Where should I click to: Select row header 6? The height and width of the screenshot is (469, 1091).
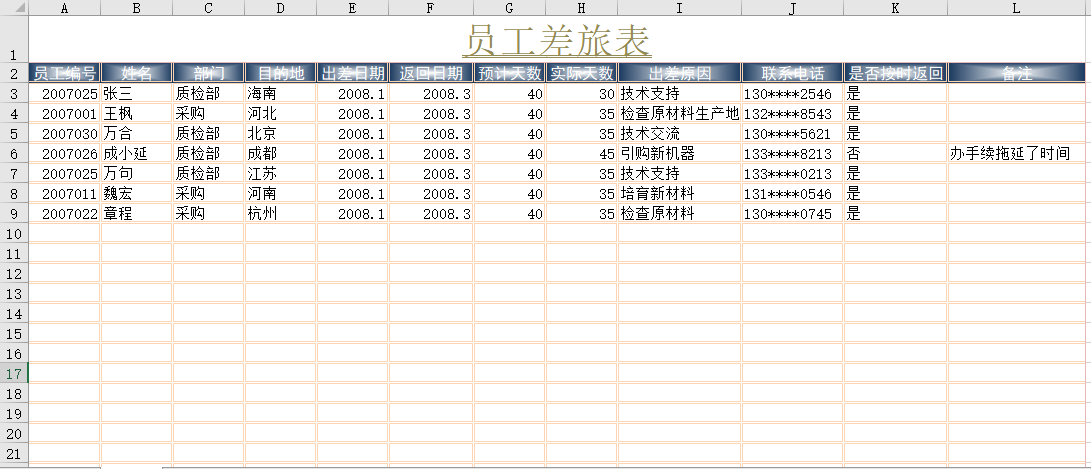click(14, 153)
